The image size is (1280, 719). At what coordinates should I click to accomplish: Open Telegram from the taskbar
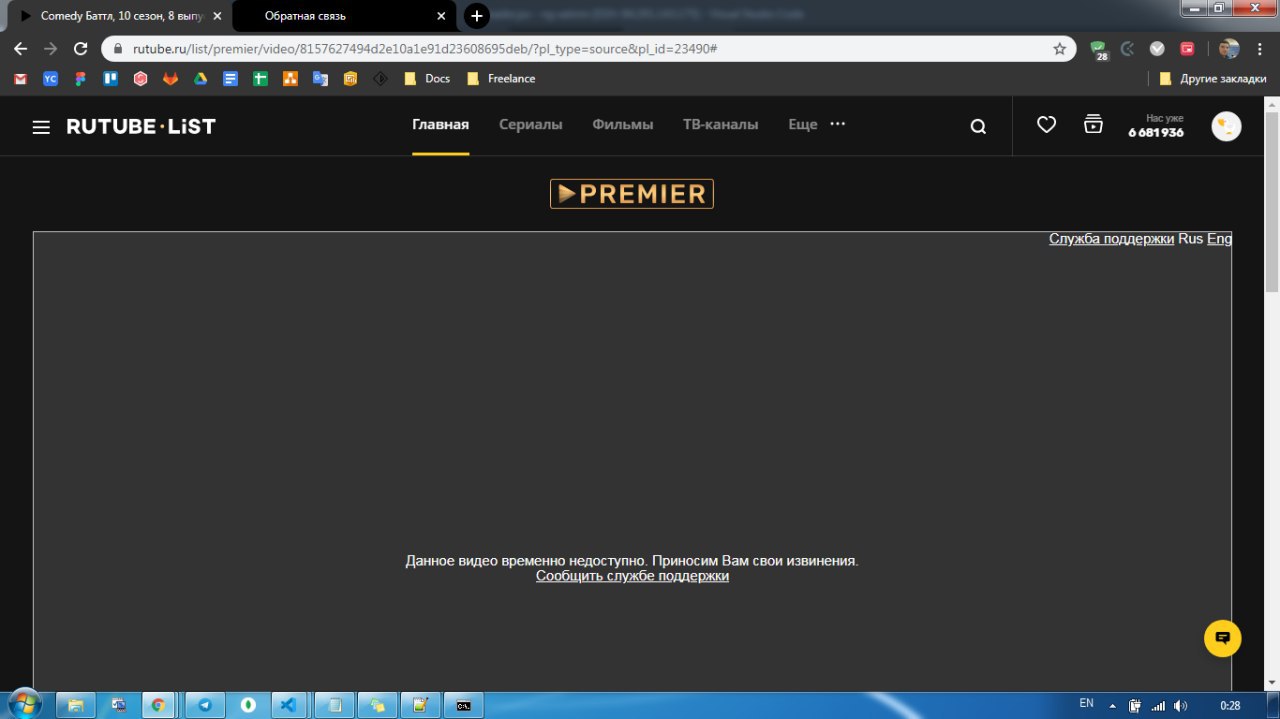[205, 705]
